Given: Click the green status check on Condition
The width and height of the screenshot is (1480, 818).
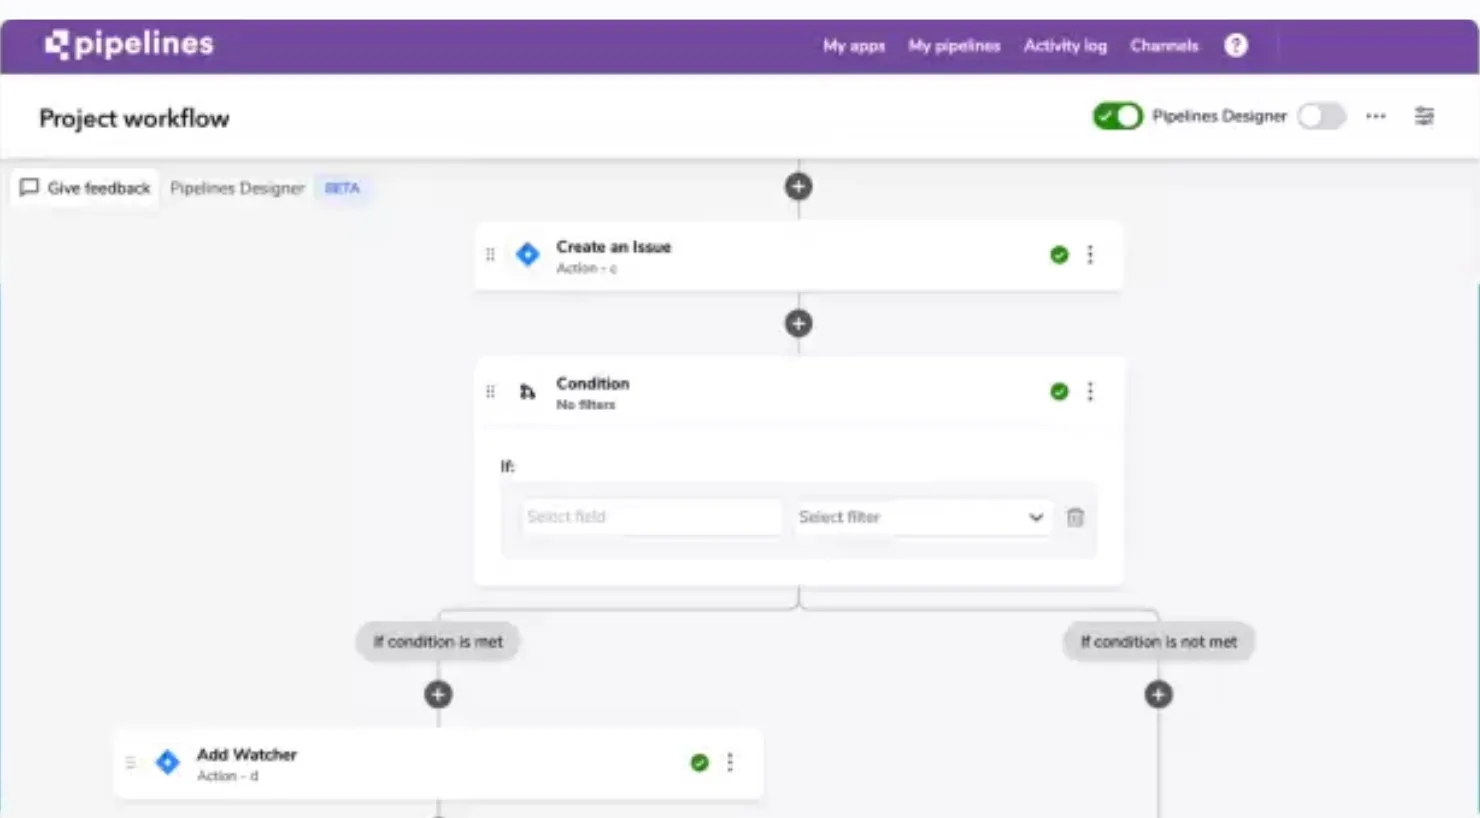Looking at the screenshot, I should [1059, 391].
